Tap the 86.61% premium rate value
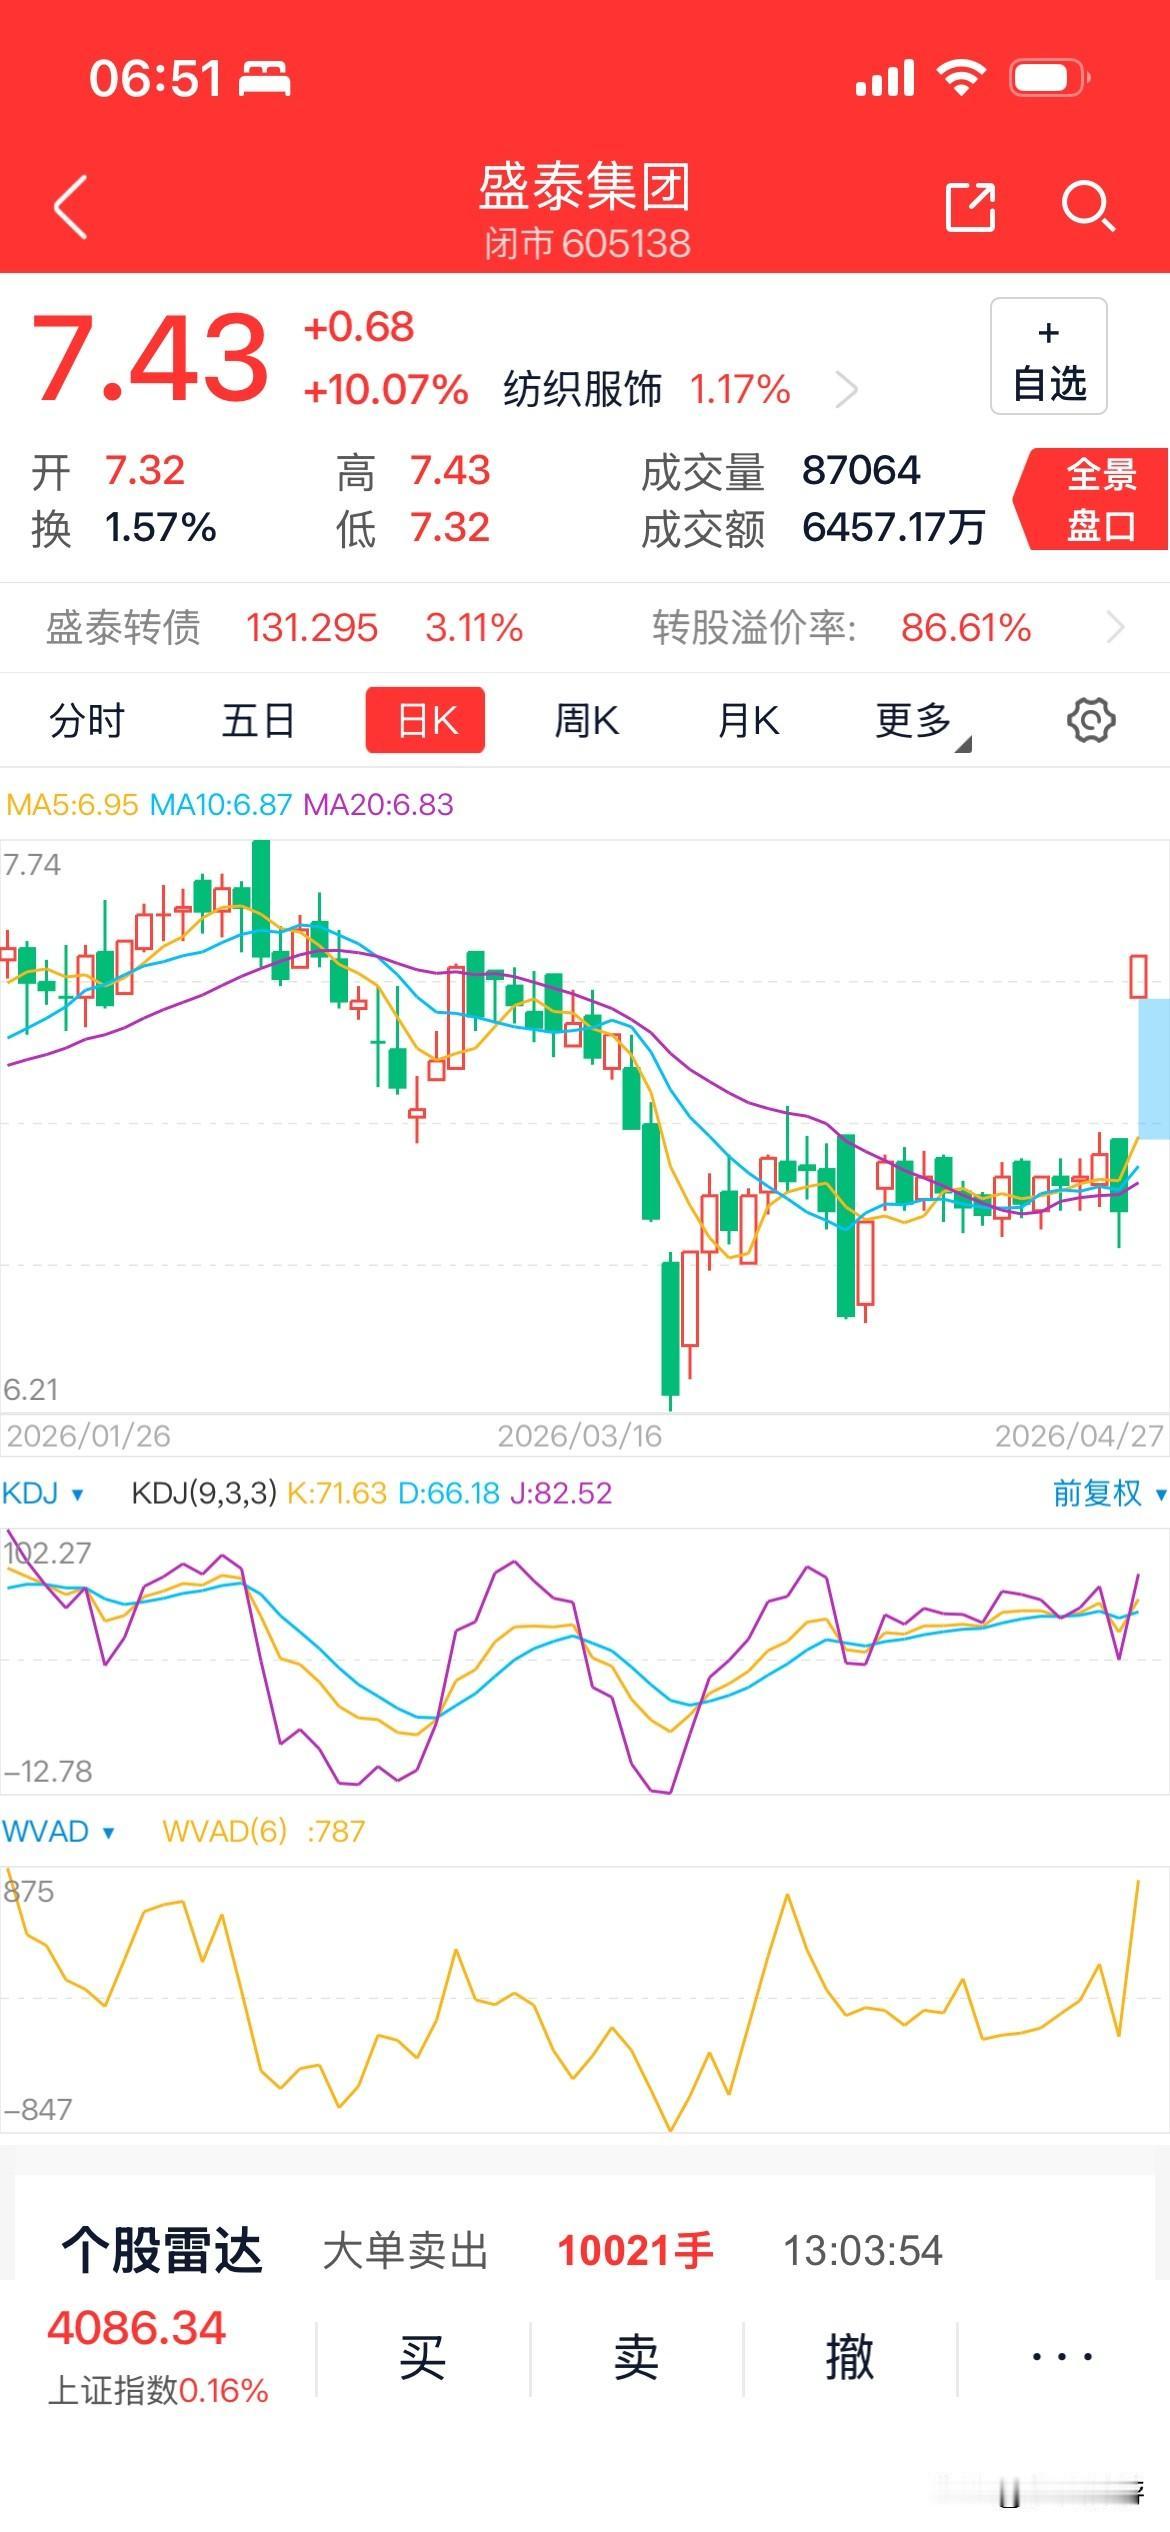The image size is (1170, 2532). [x=966, y=628]
